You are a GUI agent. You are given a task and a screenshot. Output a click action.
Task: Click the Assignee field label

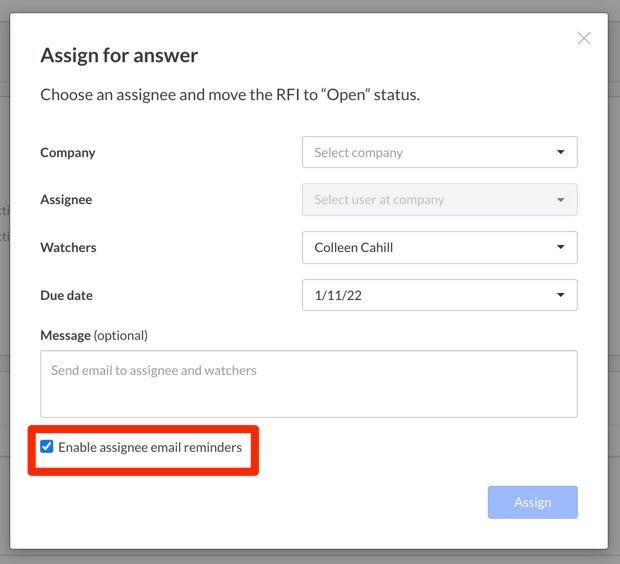[x=66, y=200]
